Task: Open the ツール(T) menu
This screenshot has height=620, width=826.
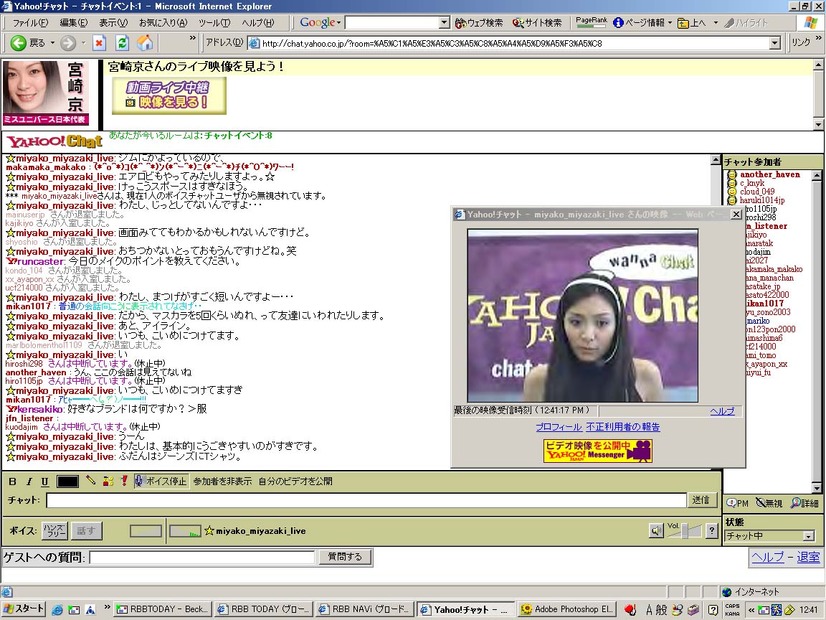Action: 214,23
